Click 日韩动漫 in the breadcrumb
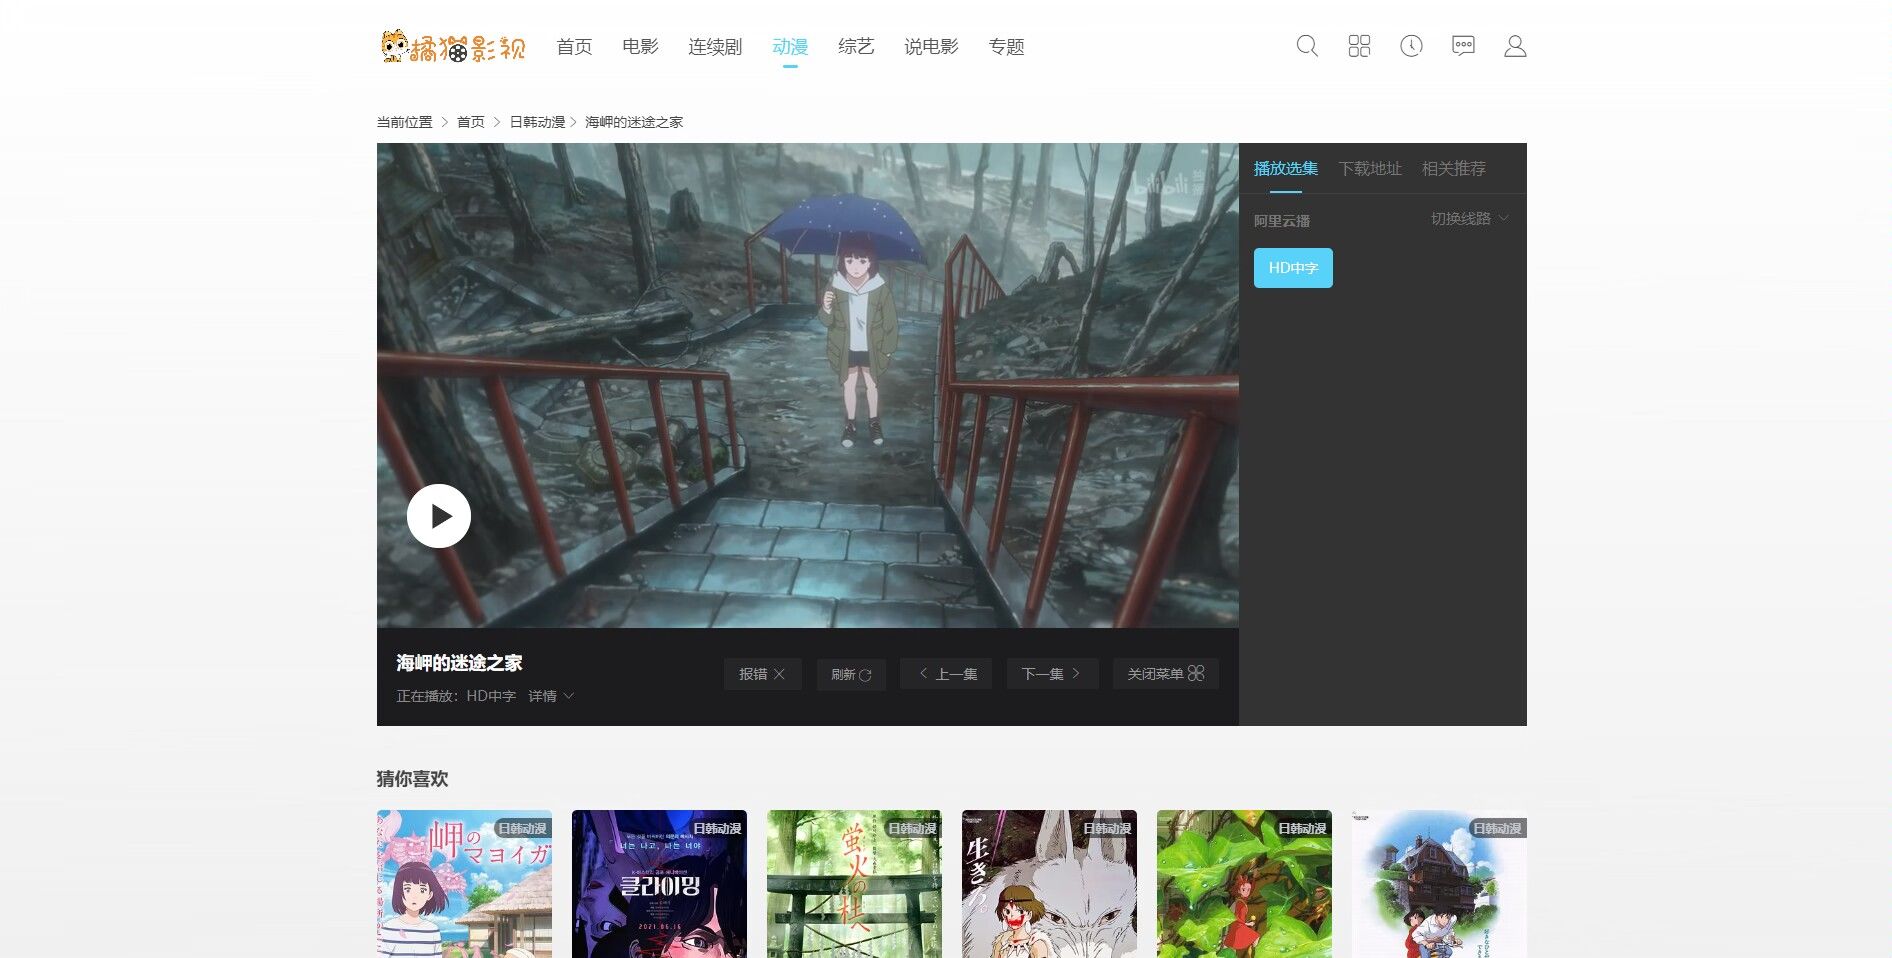Screen dimensions: 1892x958 point(537,122)
